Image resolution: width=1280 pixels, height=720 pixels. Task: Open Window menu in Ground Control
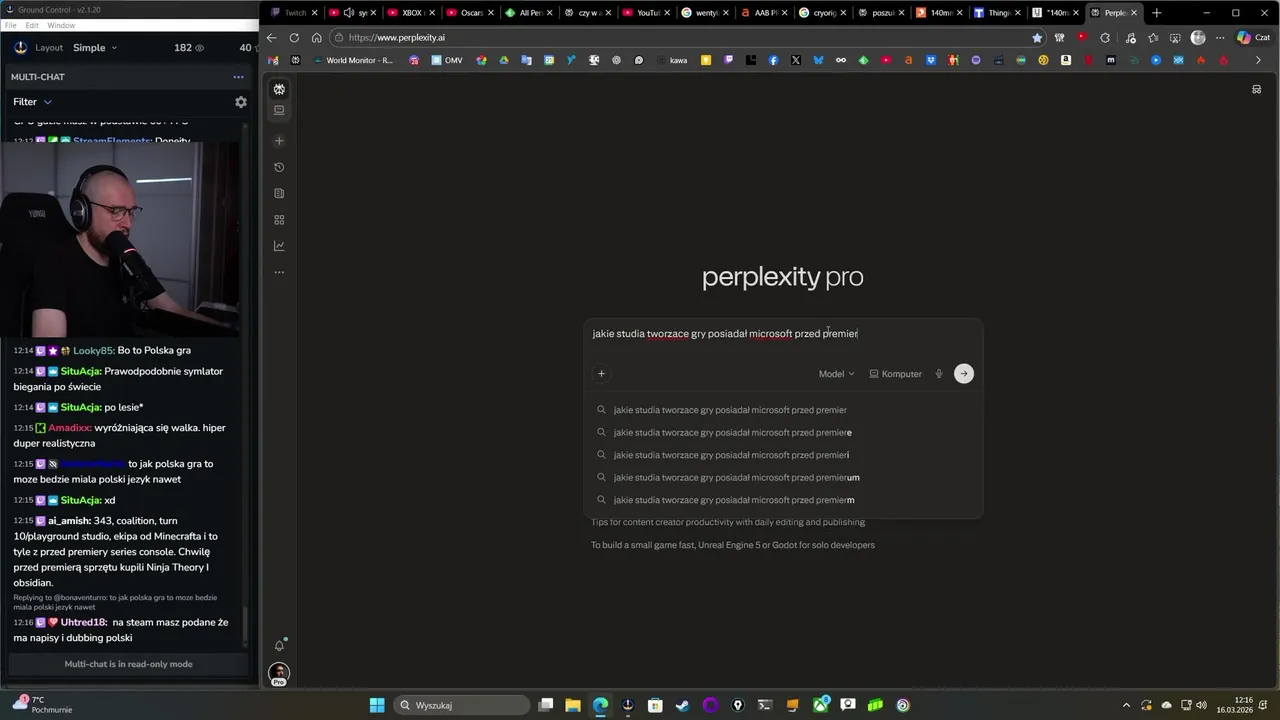pyautogui.click(x=61, y=25)
